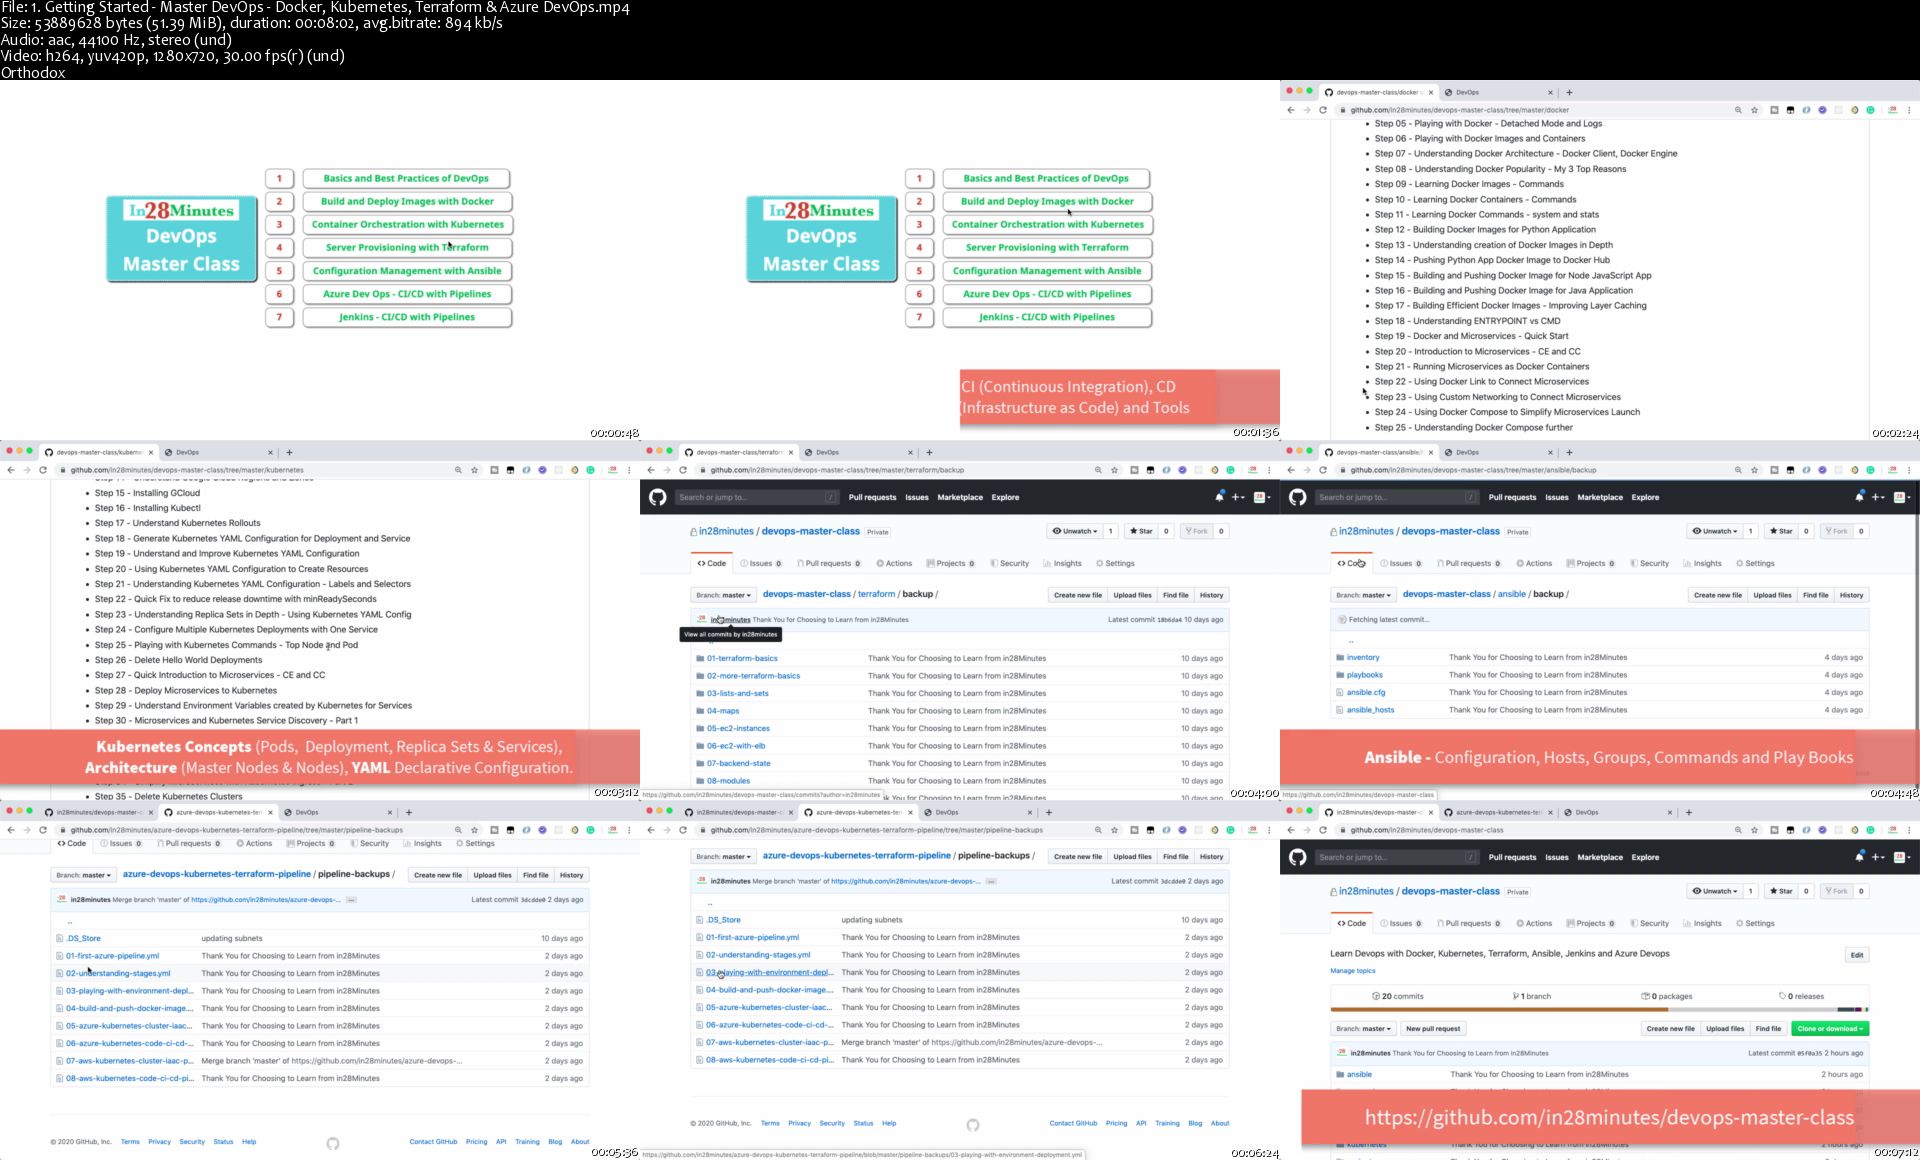This screenshot has width=1920, height=1160.
Task: Click file icon beside ansible_hosts
Action: pos(1340,710)
